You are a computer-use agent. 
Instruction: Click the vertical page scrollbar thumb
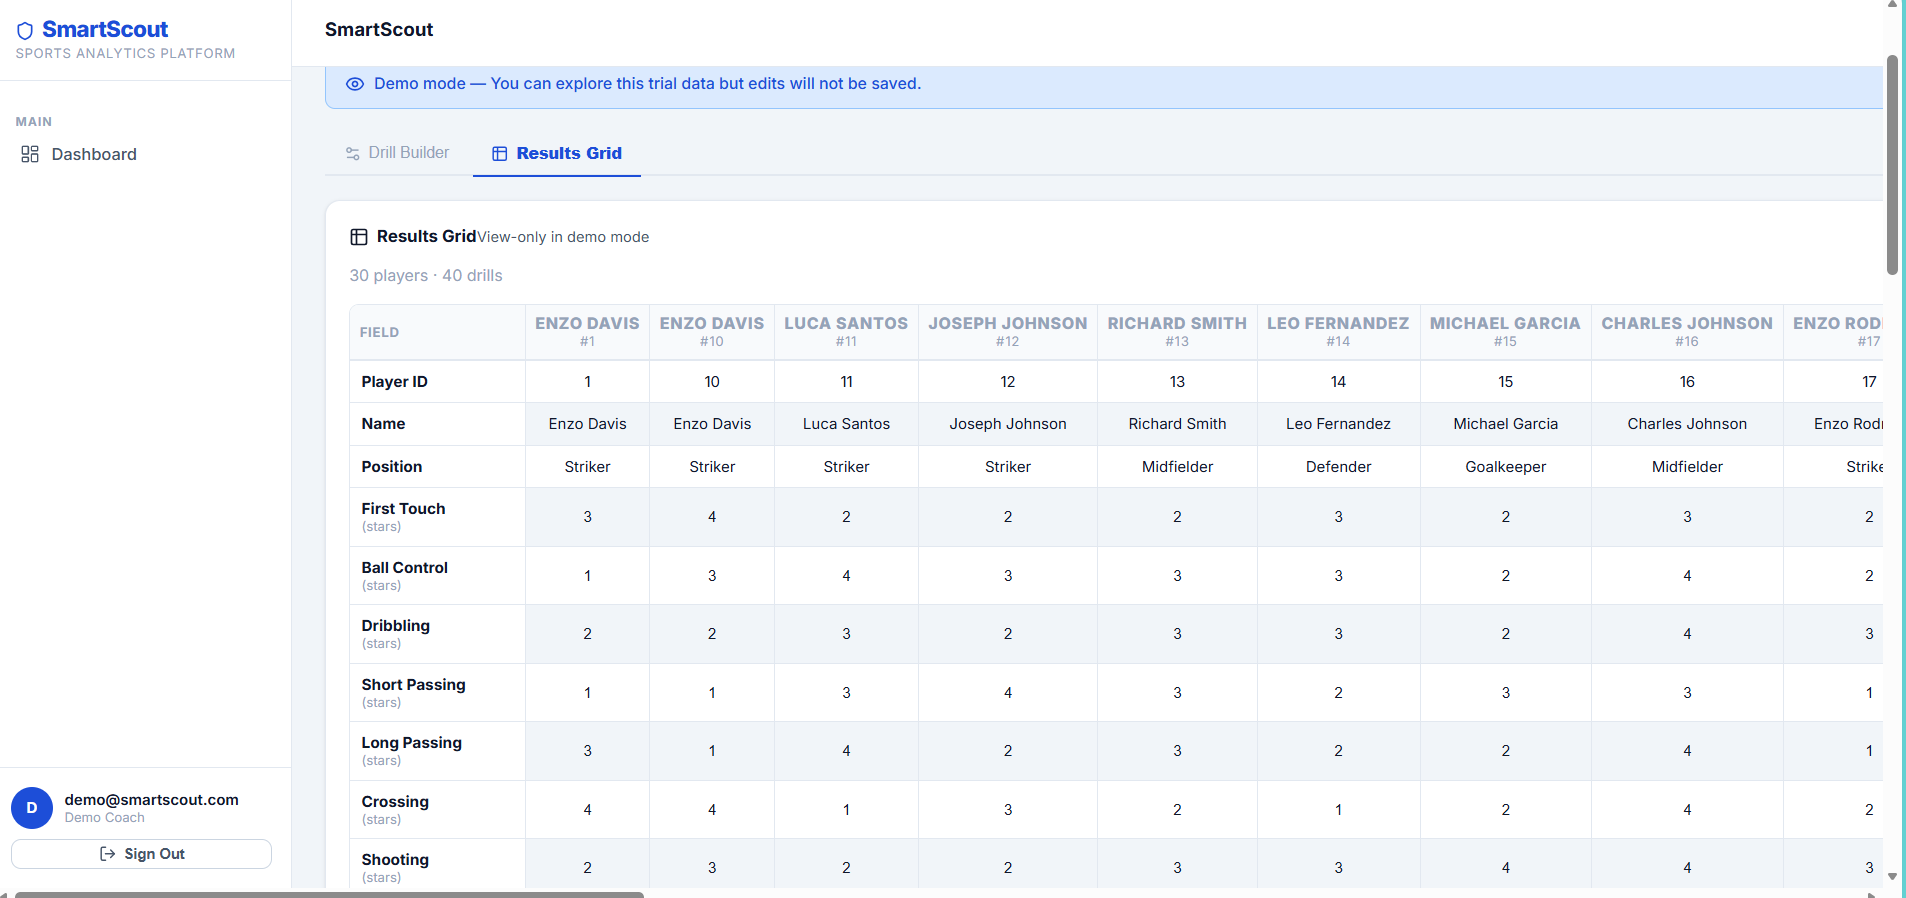[x=1892, y=165]
